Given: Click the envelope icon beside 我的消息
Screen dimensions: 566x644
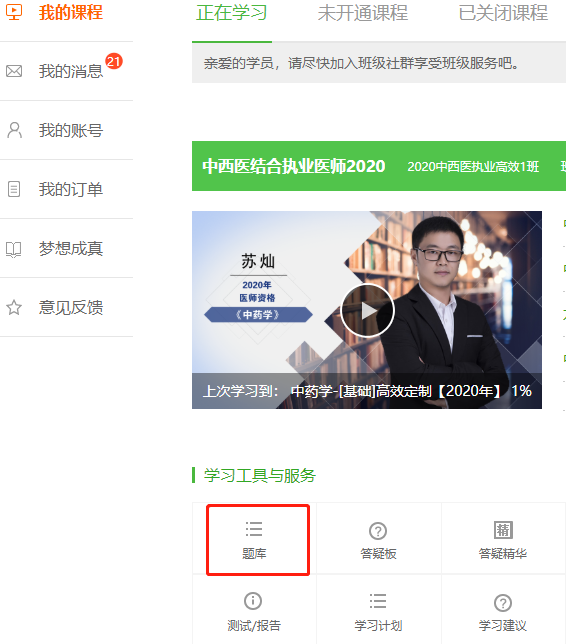Looking at the screenshot, I should click(x=14, y=71).
